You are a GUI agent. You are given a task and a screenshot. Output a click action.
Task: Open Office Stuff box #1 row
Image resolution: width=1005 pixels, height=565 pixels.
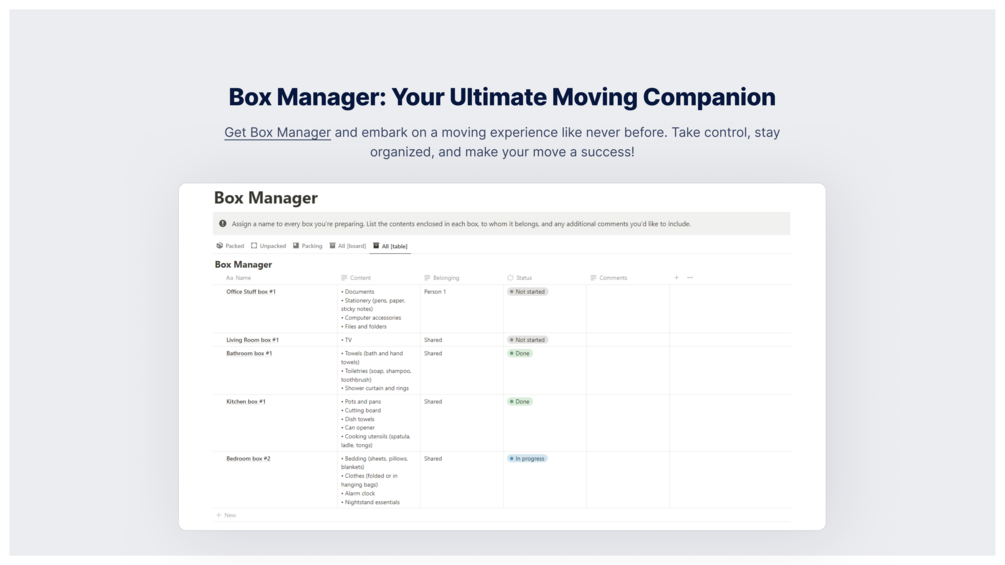(x=251, y=291)
